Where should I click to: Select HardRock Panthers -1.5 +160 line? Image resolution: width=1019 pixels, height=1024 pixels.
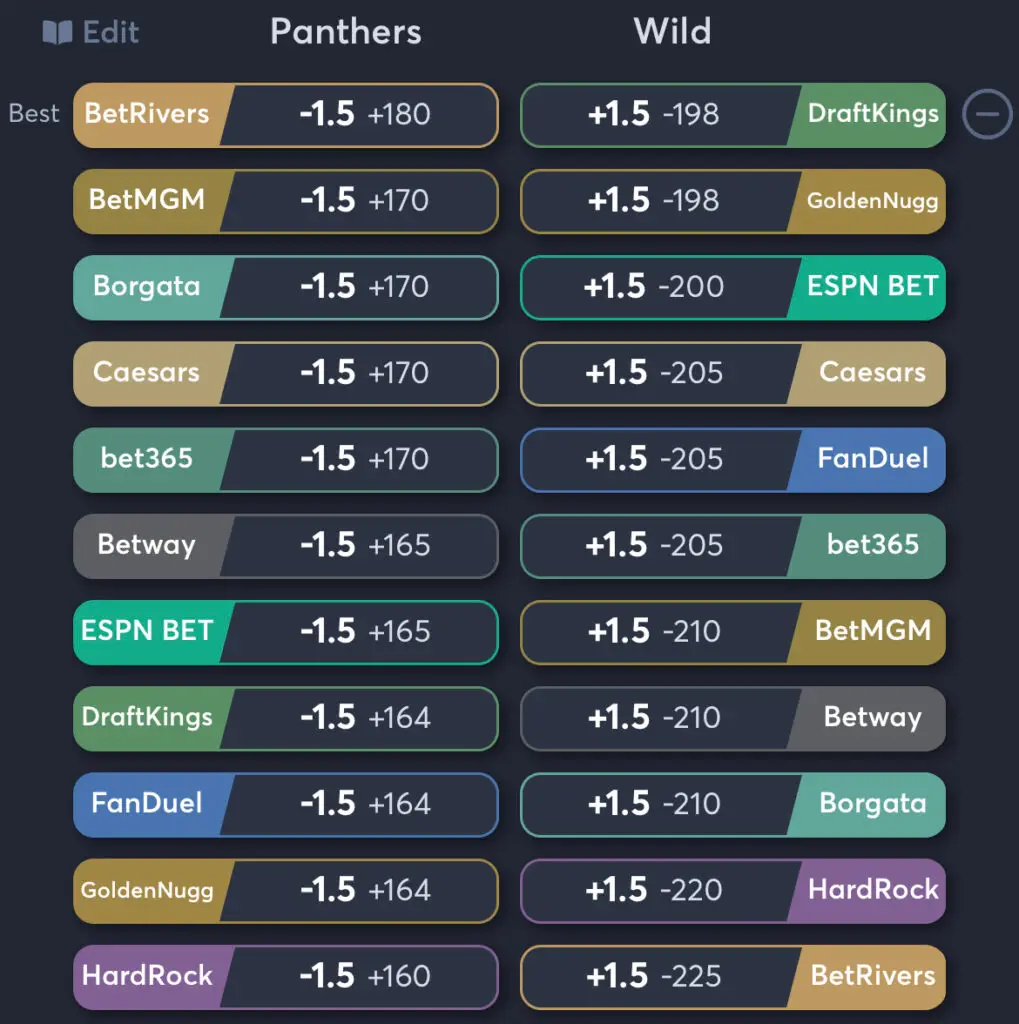point(285,977)
